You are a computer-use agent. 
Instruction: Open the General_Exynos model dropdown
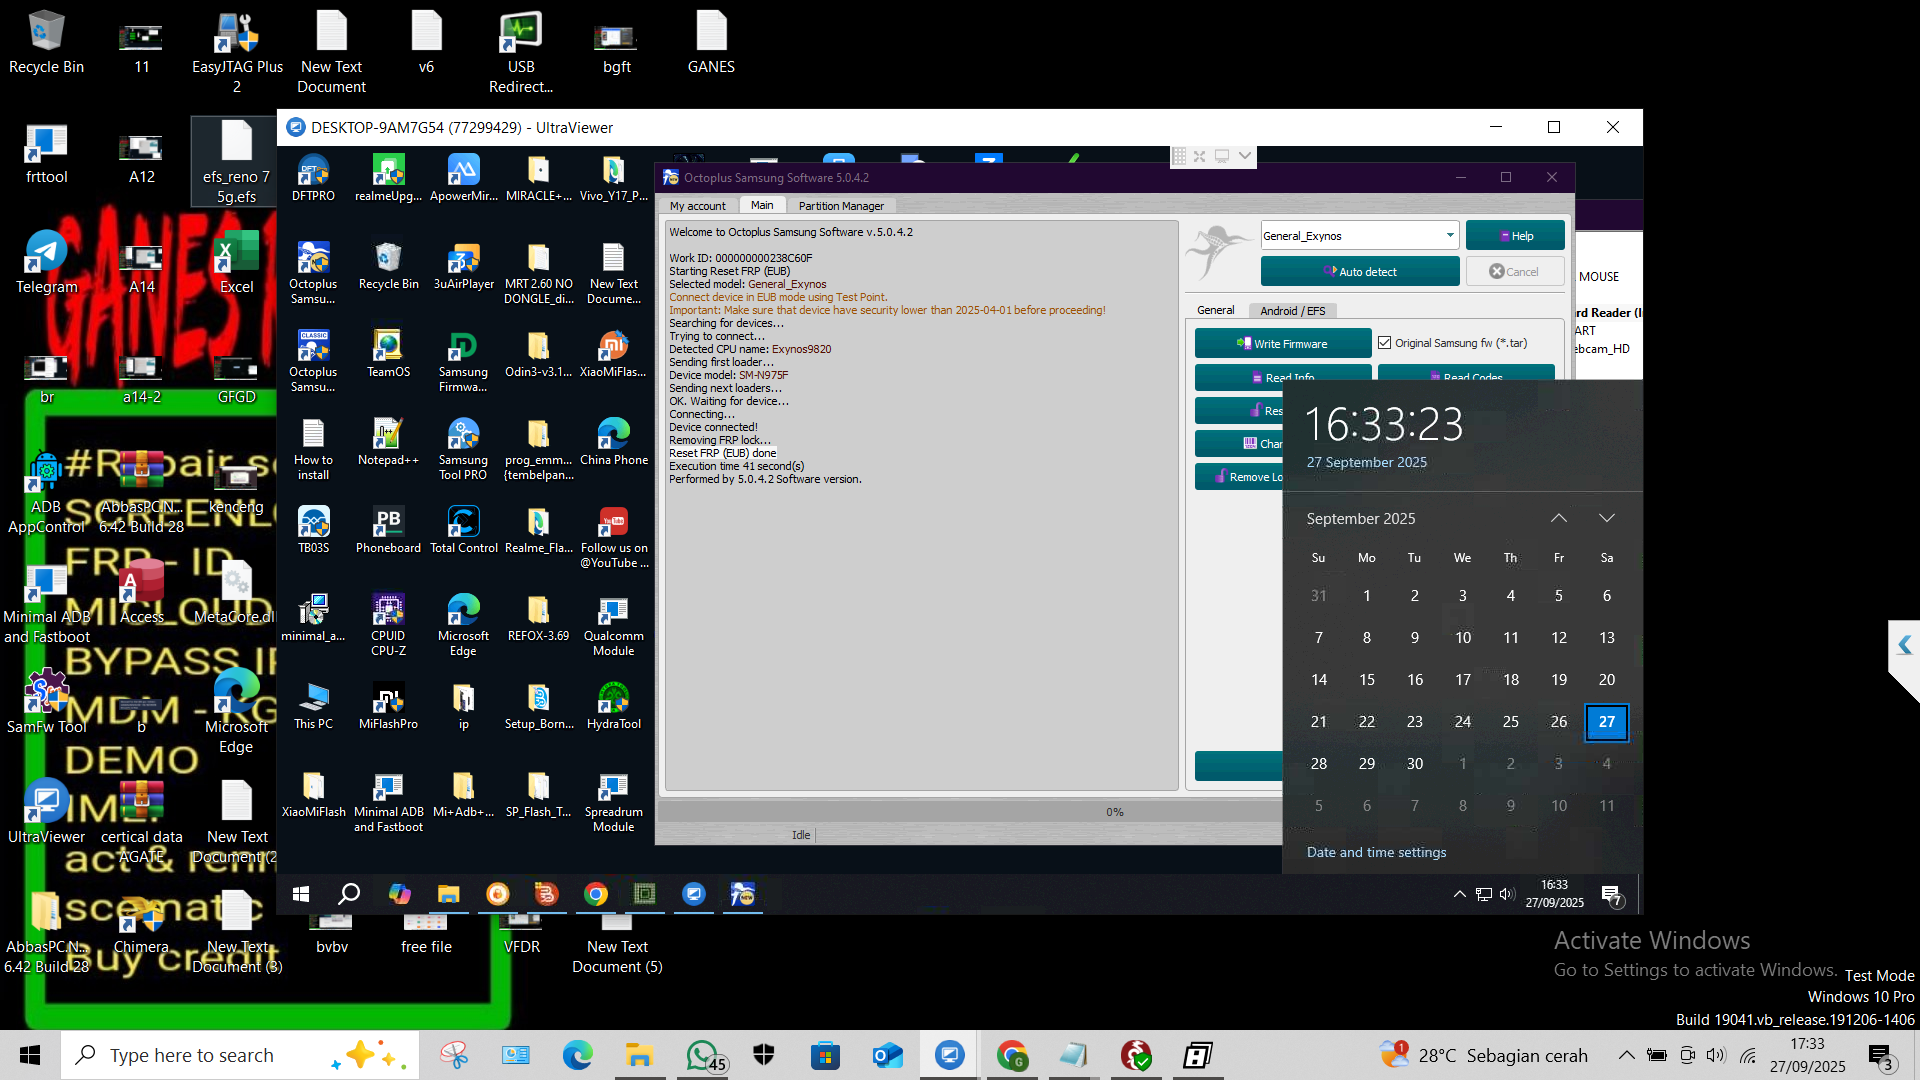click(1449, 236)
